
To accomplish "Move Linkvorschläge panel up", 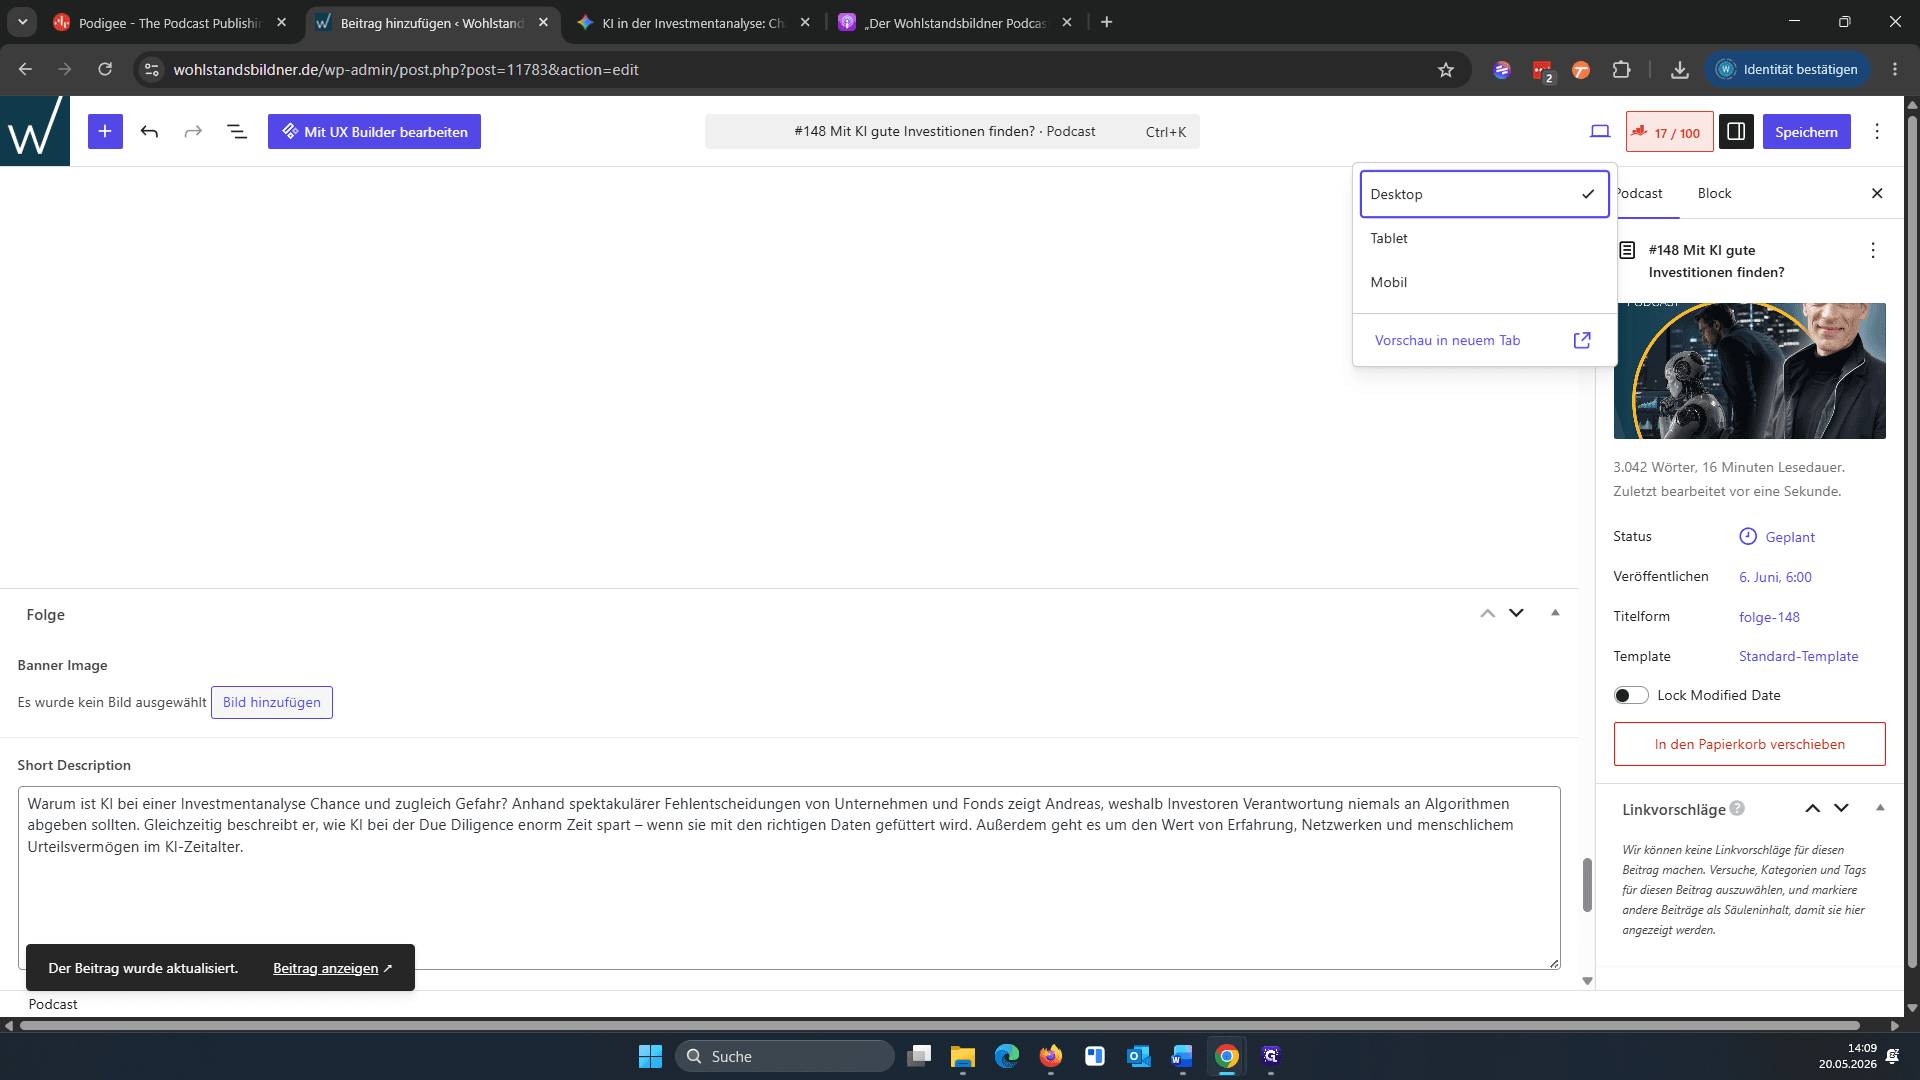I will pyautogui.click(x=1812, y=808).
